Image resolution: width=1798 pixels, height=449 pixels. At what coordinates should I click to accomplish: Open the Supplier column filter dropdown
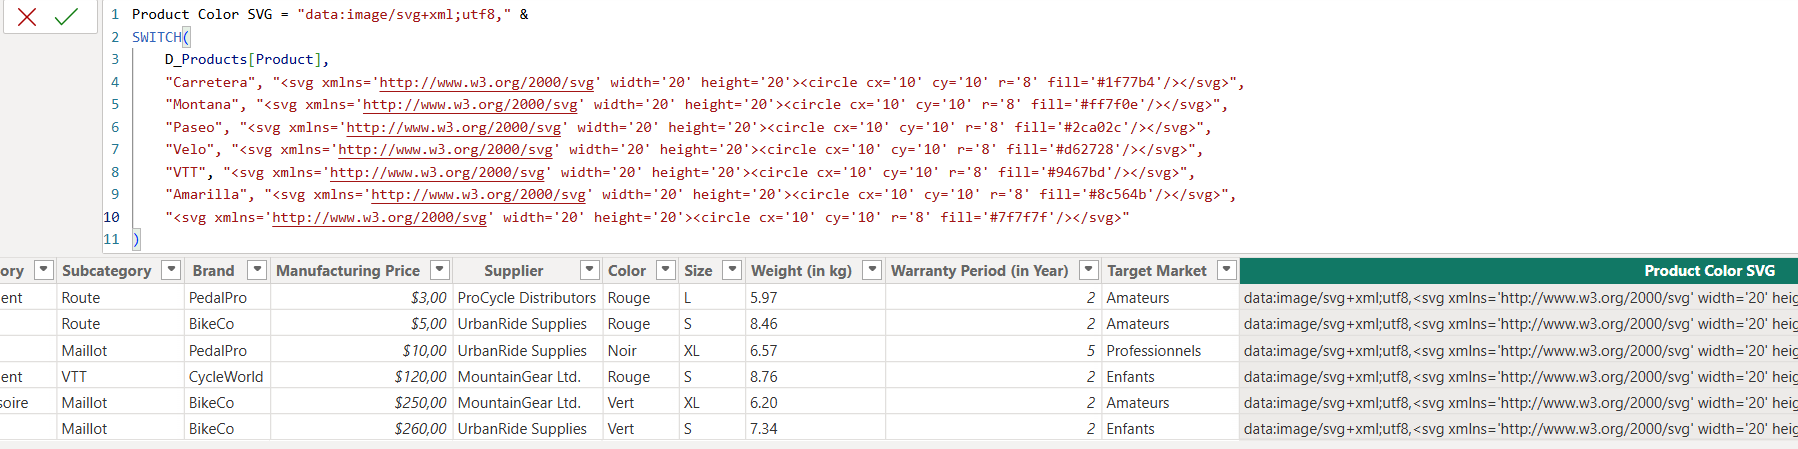point(589,270)
